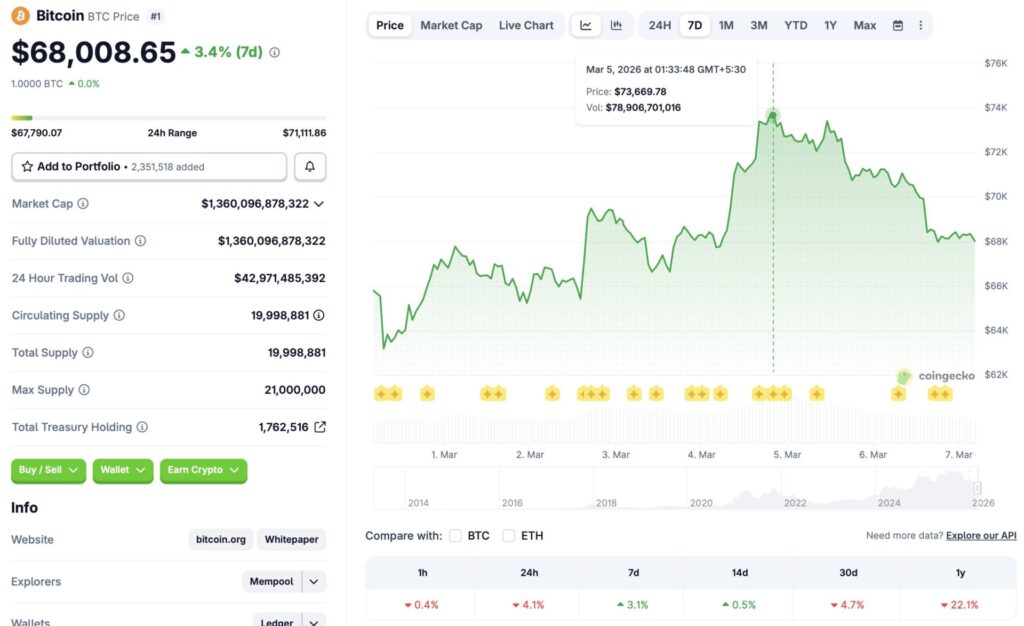Switch to the candlestick chart icon
The height and width of the screenshot is (626, 1024).
point(616,26)
